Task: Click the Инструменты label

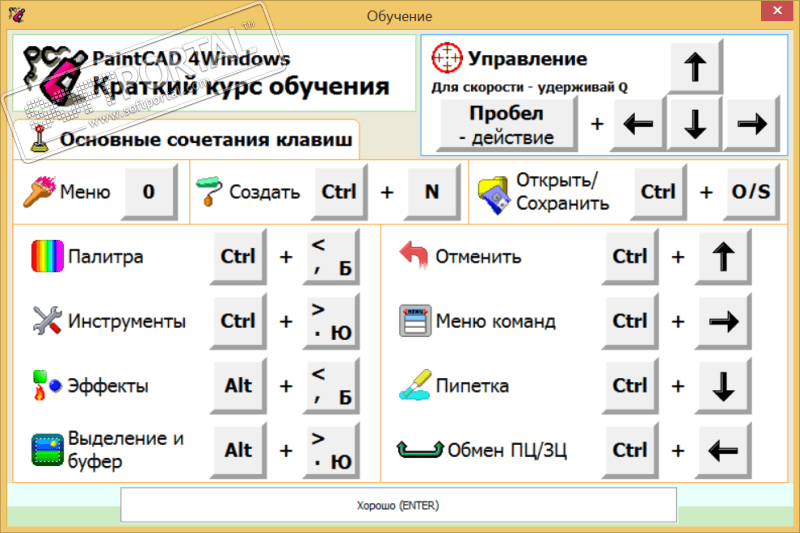Action: click(127, 321)
